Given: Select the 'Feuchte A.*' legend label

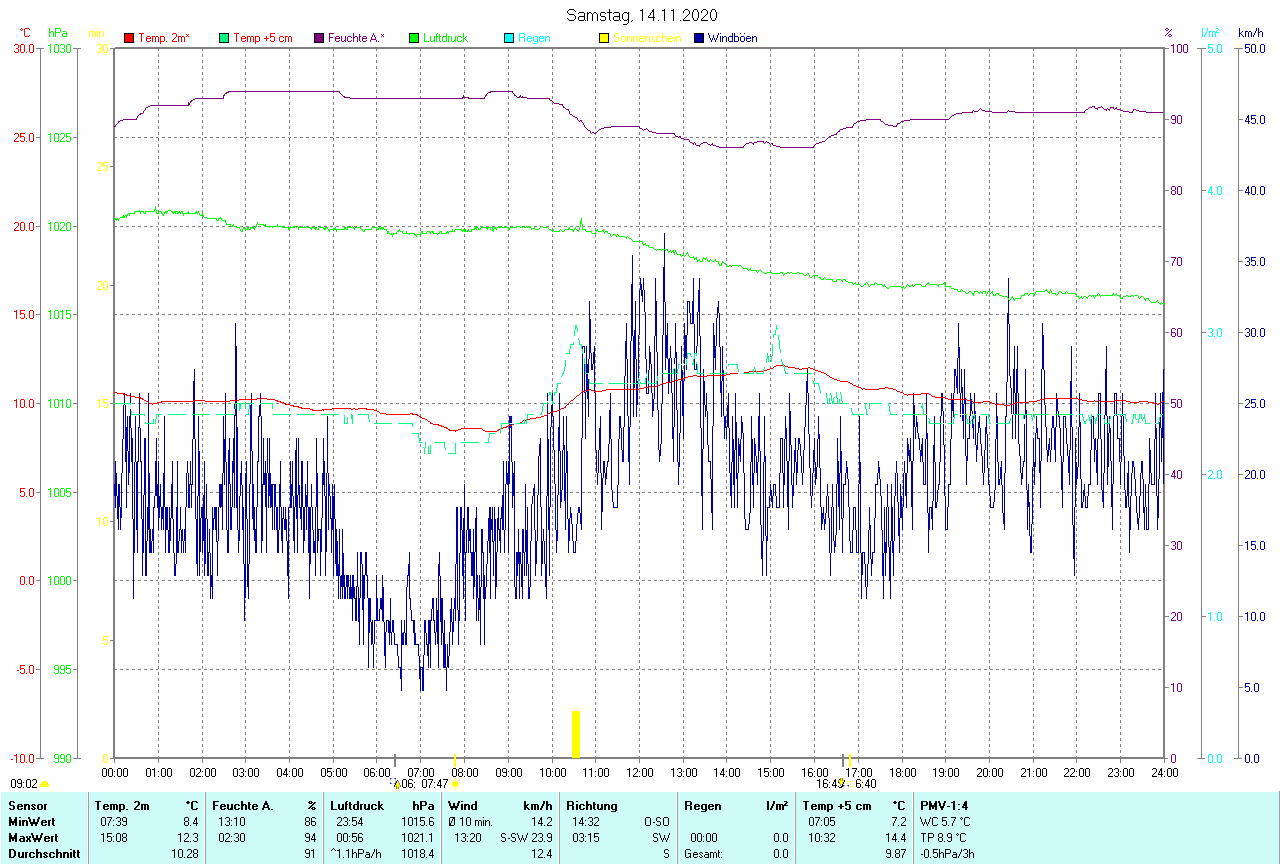Looking at the screenshot, I should click(x=356, y=38).
